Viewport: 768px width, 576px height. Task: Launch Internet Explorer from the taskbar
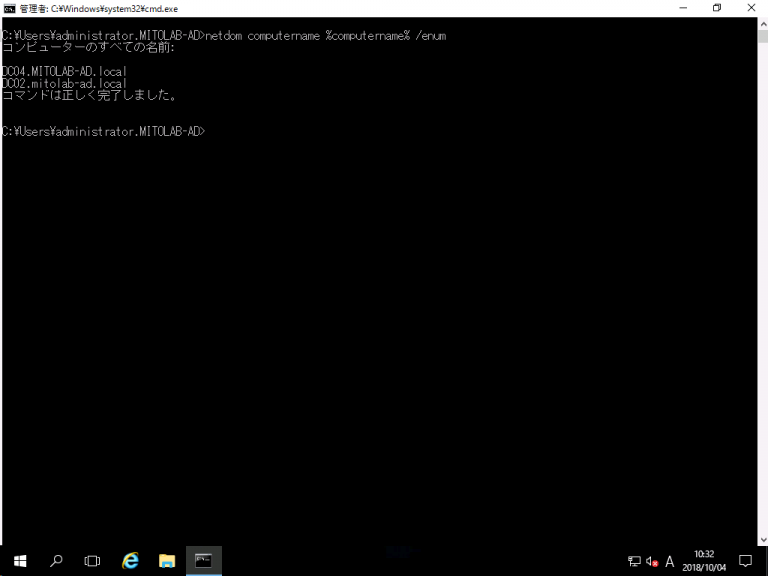click(130, 561)
